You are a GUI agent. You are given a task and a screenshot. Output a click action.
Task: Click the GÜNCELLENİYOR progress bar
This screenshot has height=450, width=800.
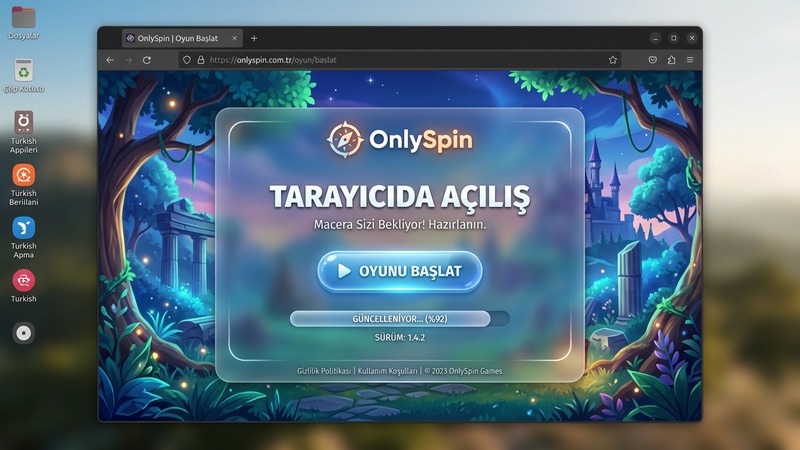(x=399, y=319)
